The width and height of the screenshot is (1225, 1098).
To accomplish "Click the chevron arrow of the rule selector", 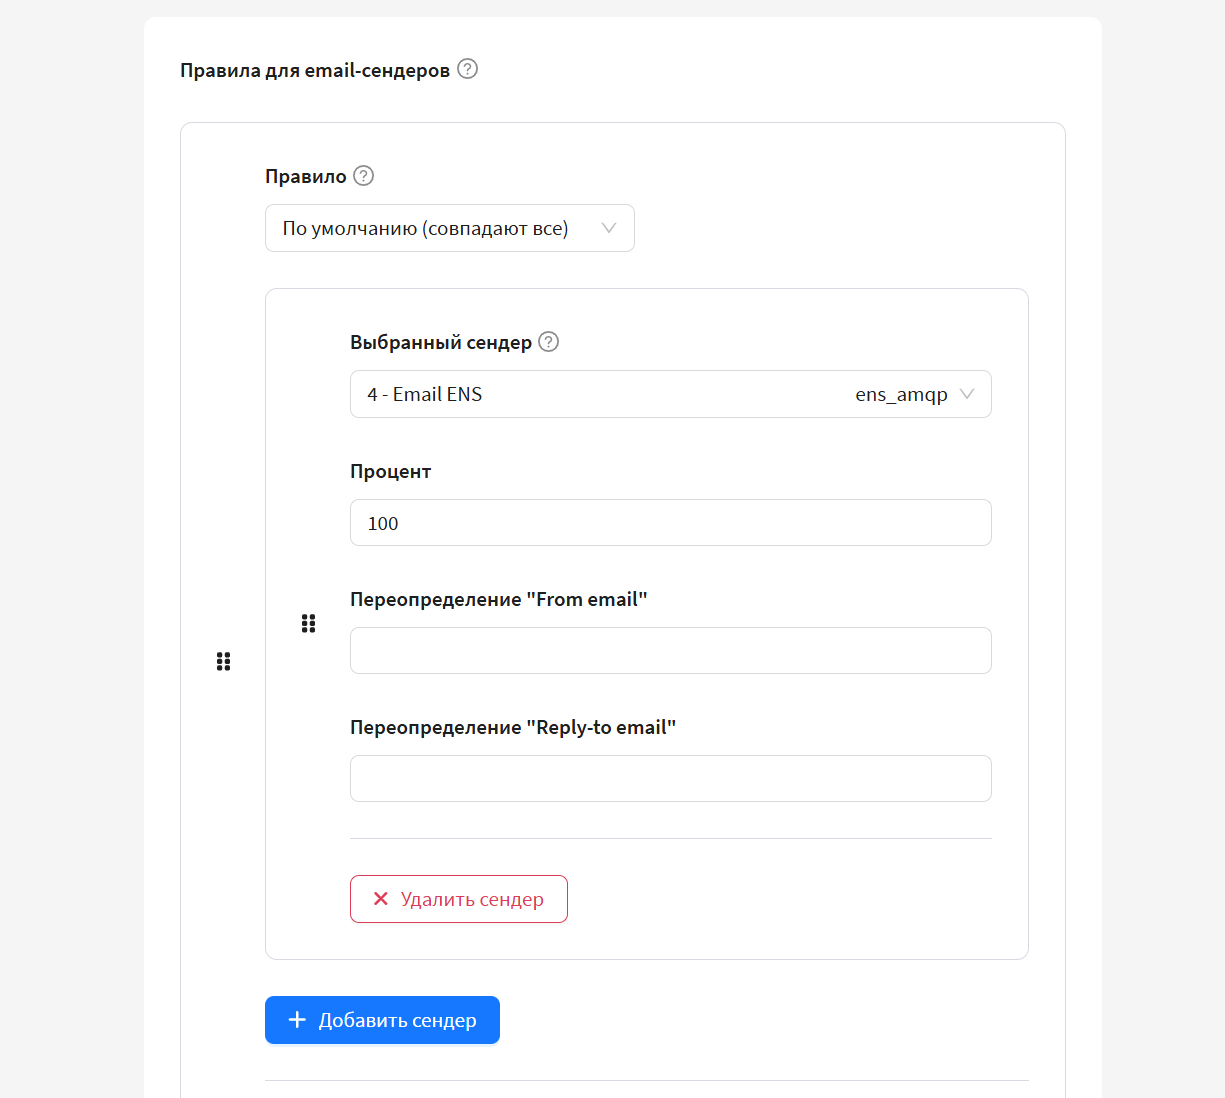I will 608,228.
